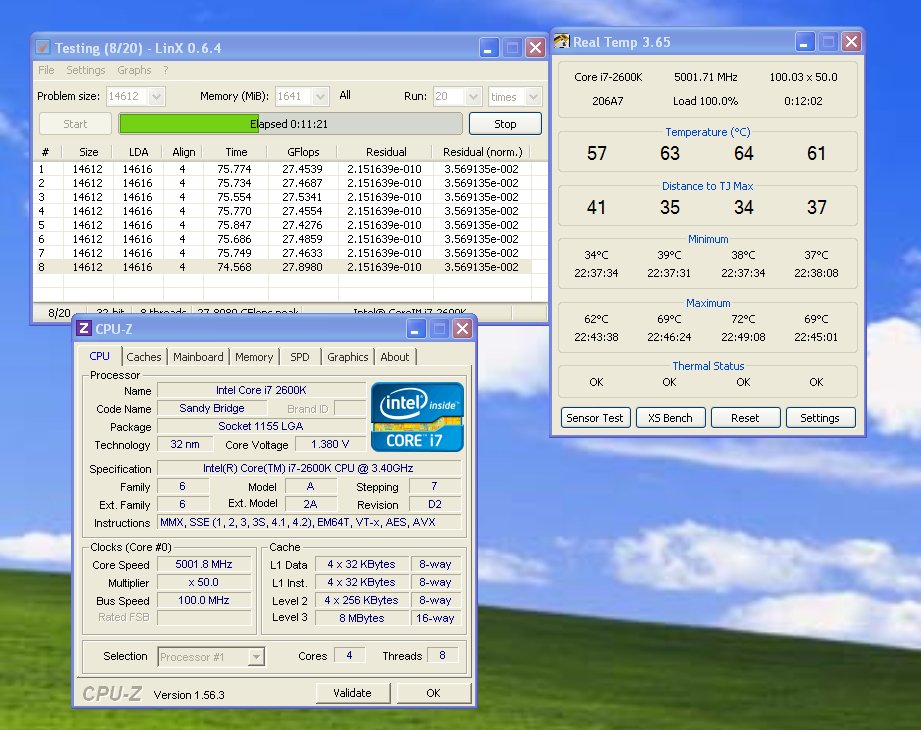Screen dimensions: 921x730
Task: Open the times unit dropdown in LinX
Action: [532, 97]
